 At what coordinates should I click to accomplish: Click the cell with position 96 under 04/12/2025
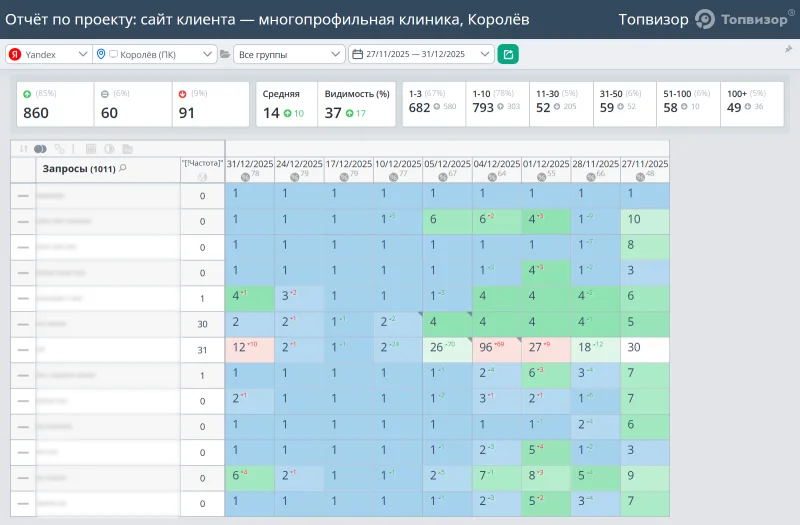click(x=496, y=349)
